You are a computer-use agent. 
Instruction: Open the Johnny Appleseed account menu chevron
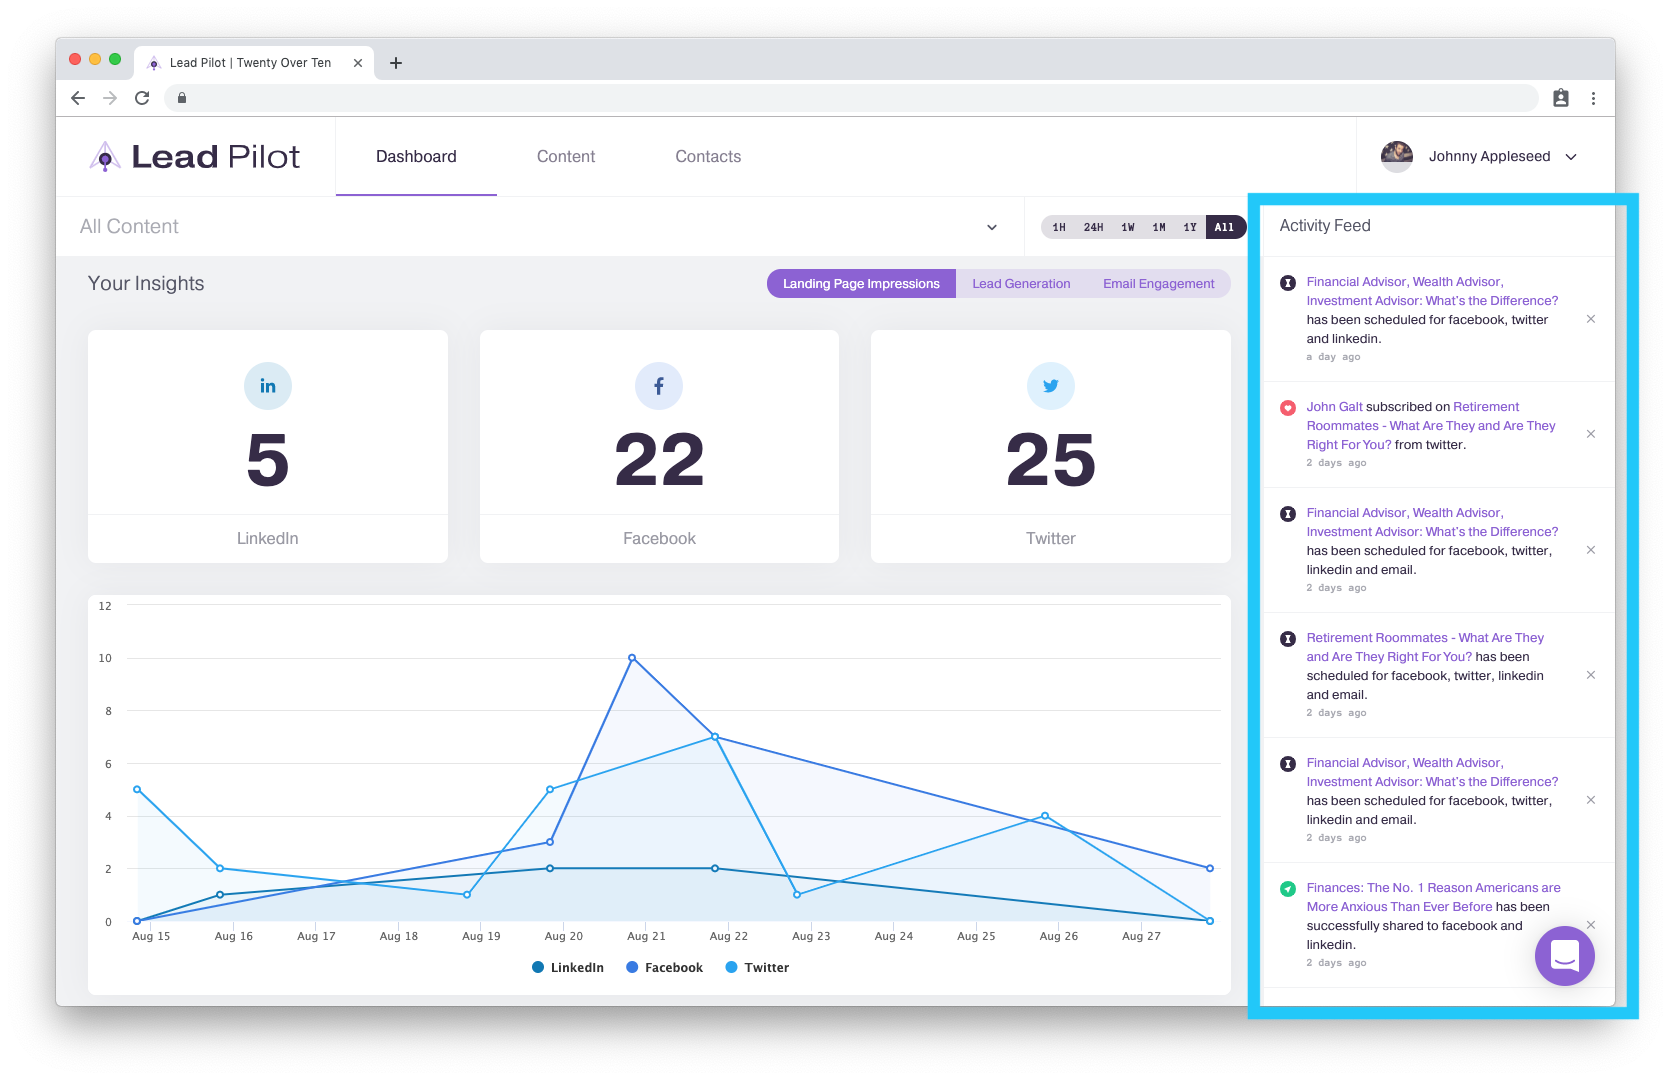[x=1571, y=157]
